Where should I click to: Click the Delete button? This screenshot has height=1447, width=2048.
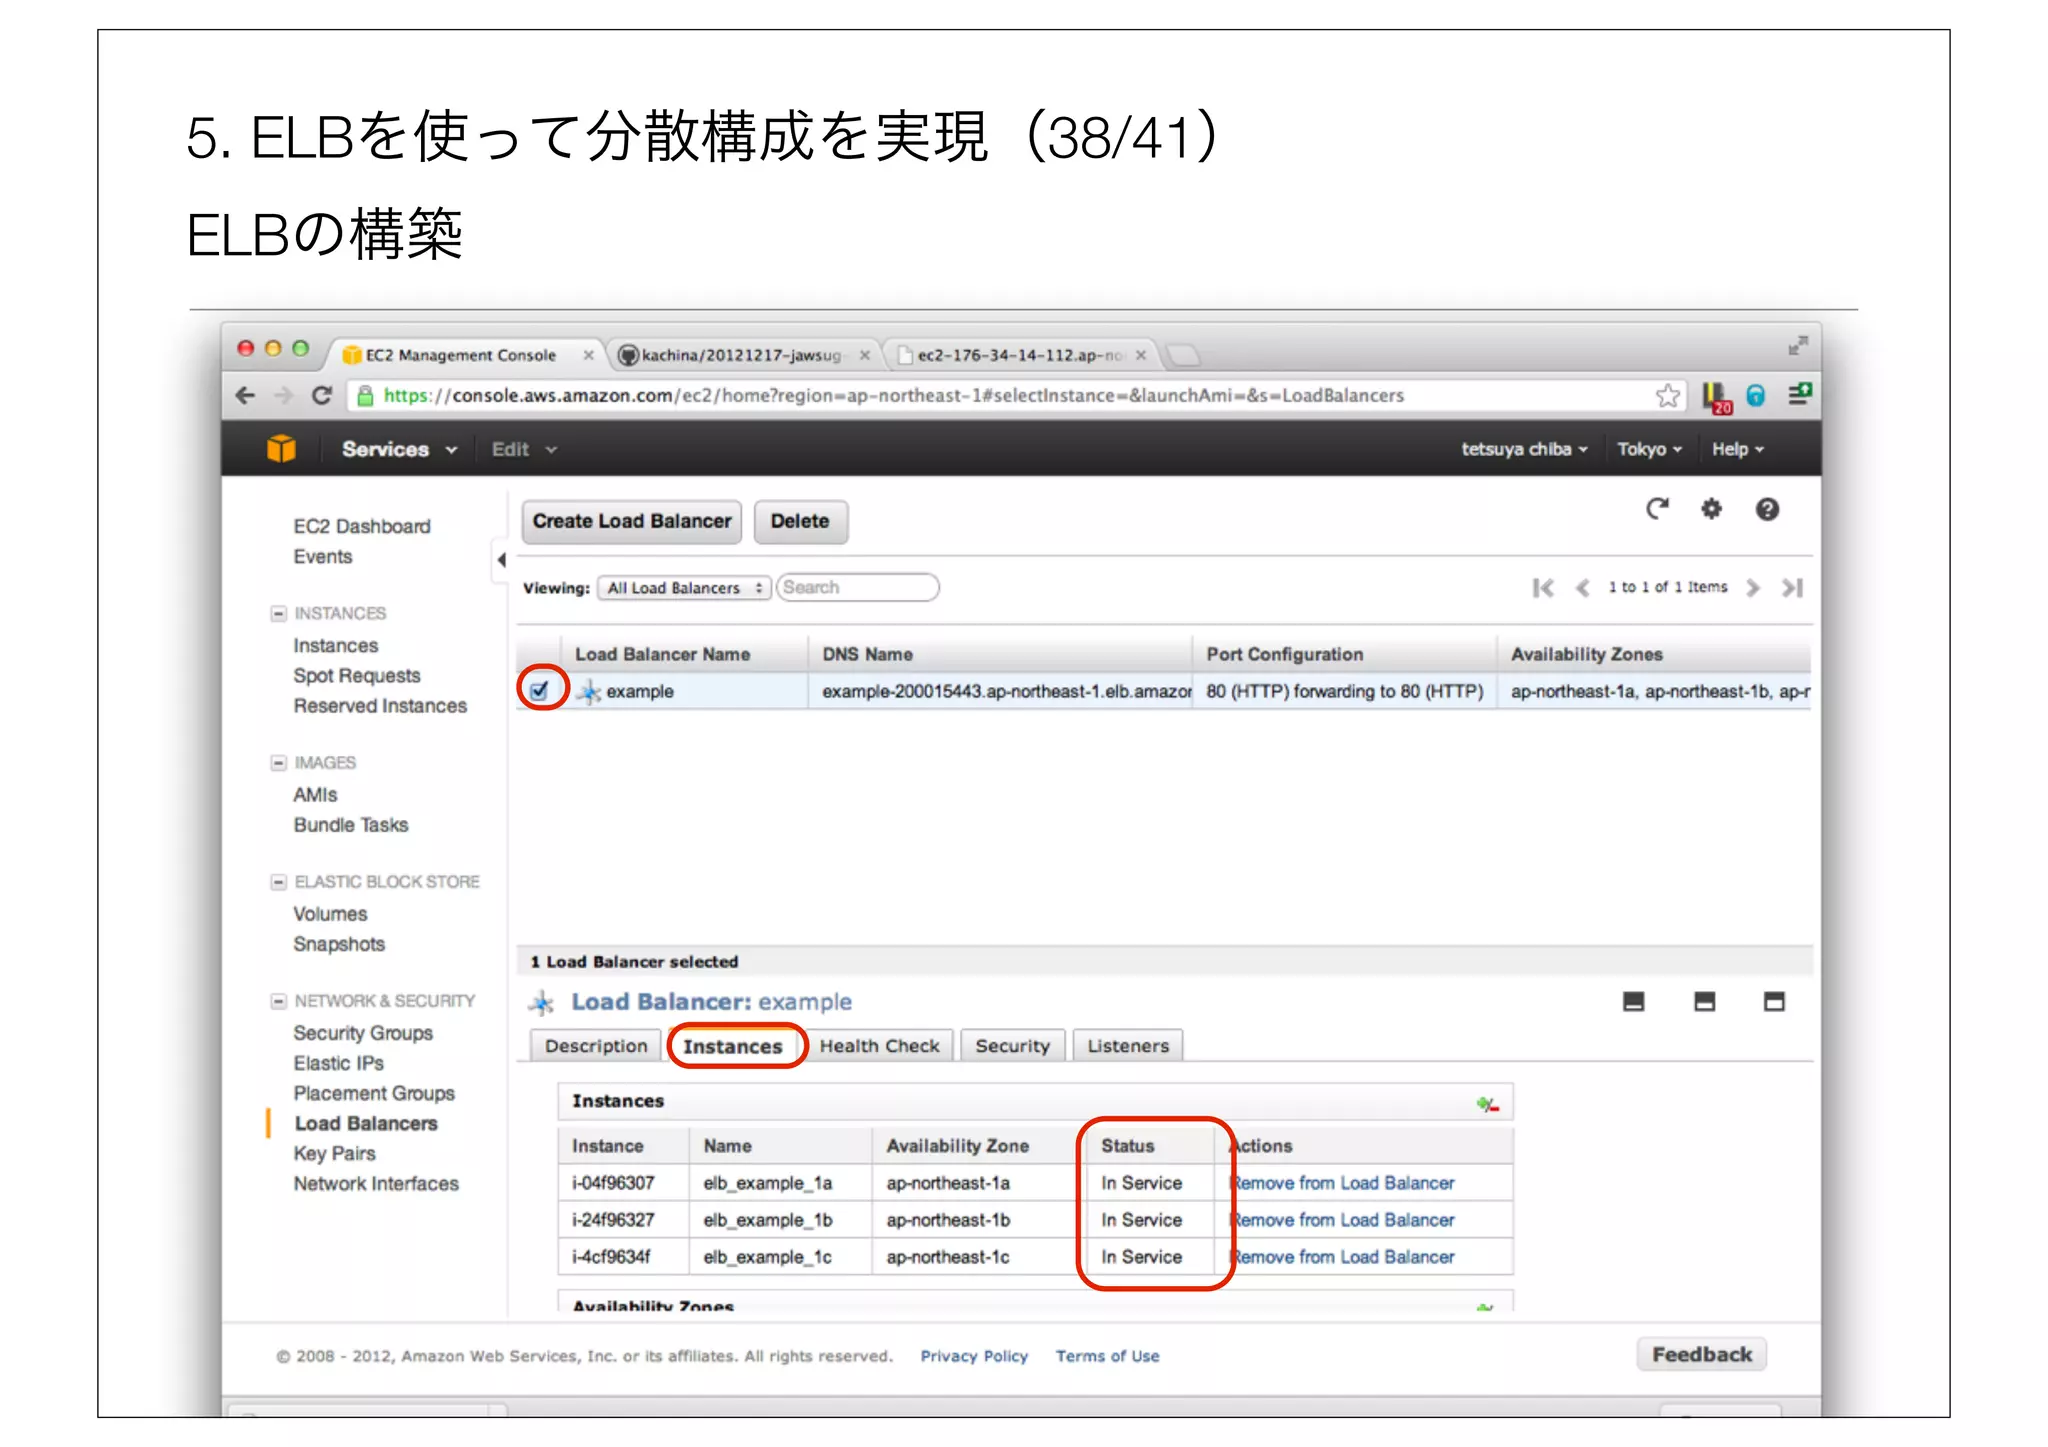tap(800, 521)
